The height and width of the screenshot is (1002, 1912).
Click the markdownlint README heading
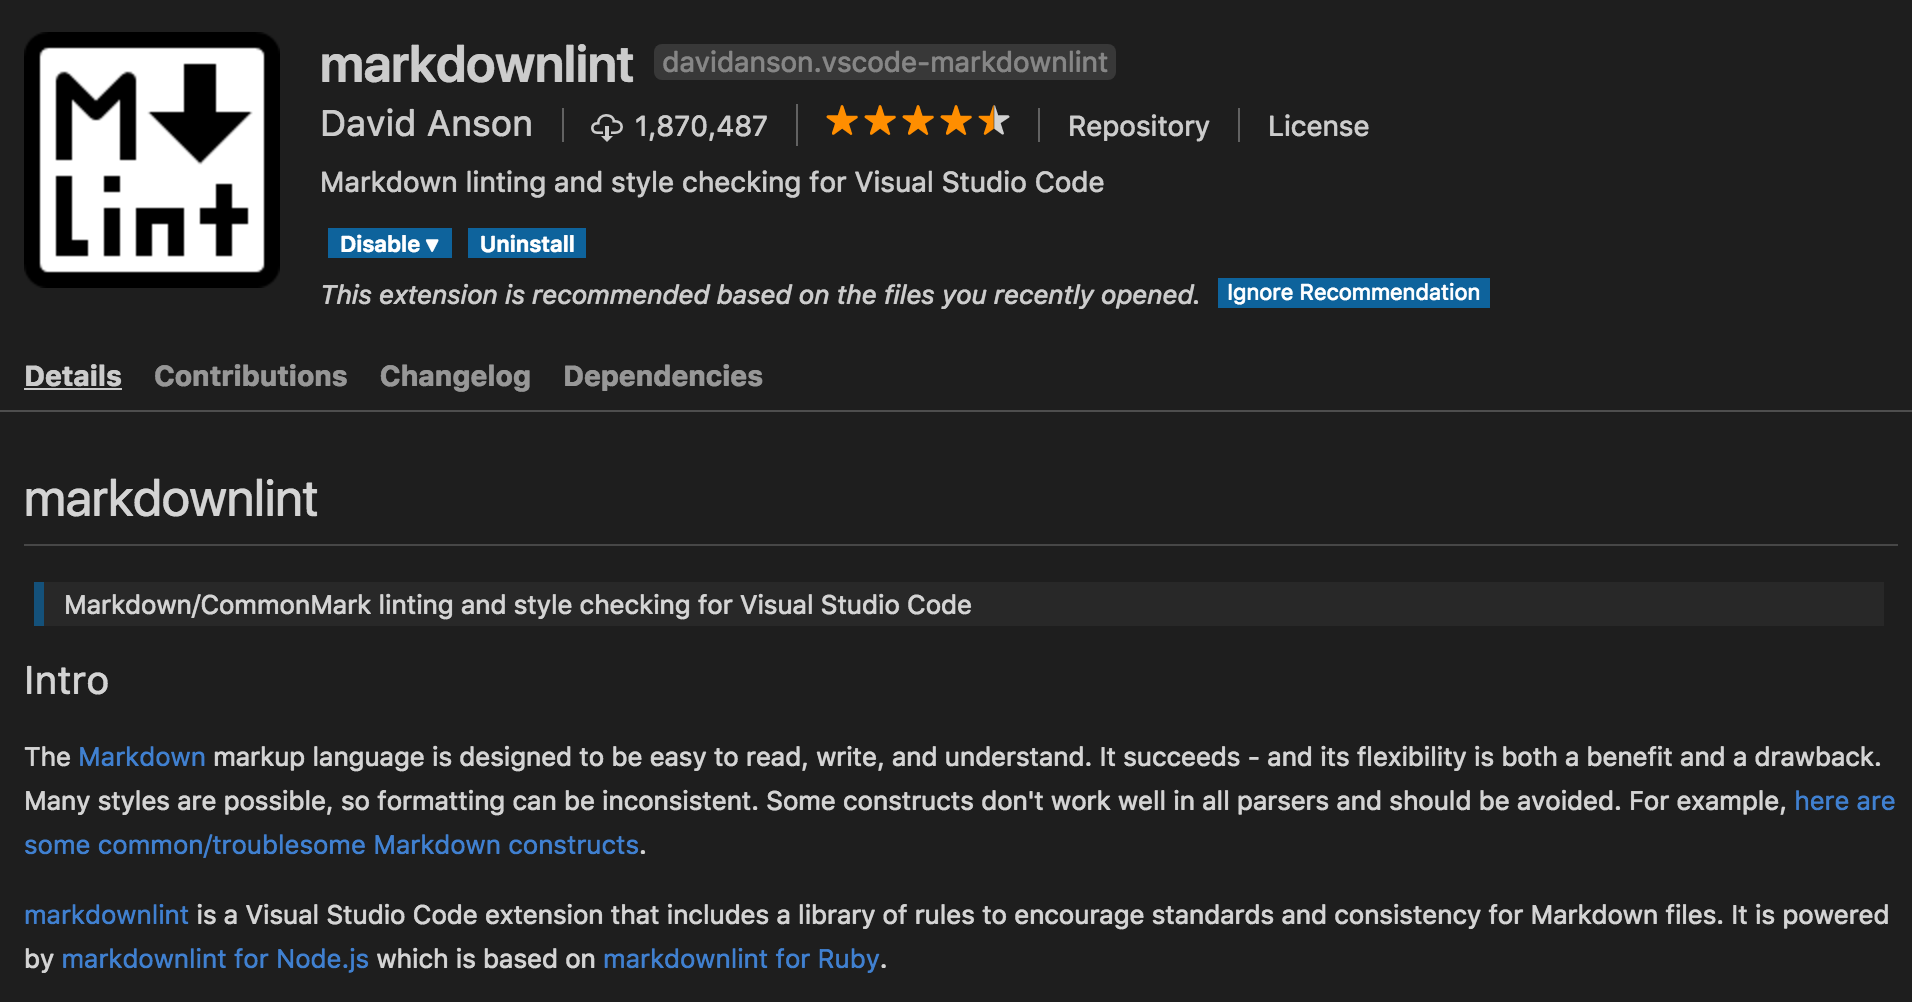tap(171, 499)
